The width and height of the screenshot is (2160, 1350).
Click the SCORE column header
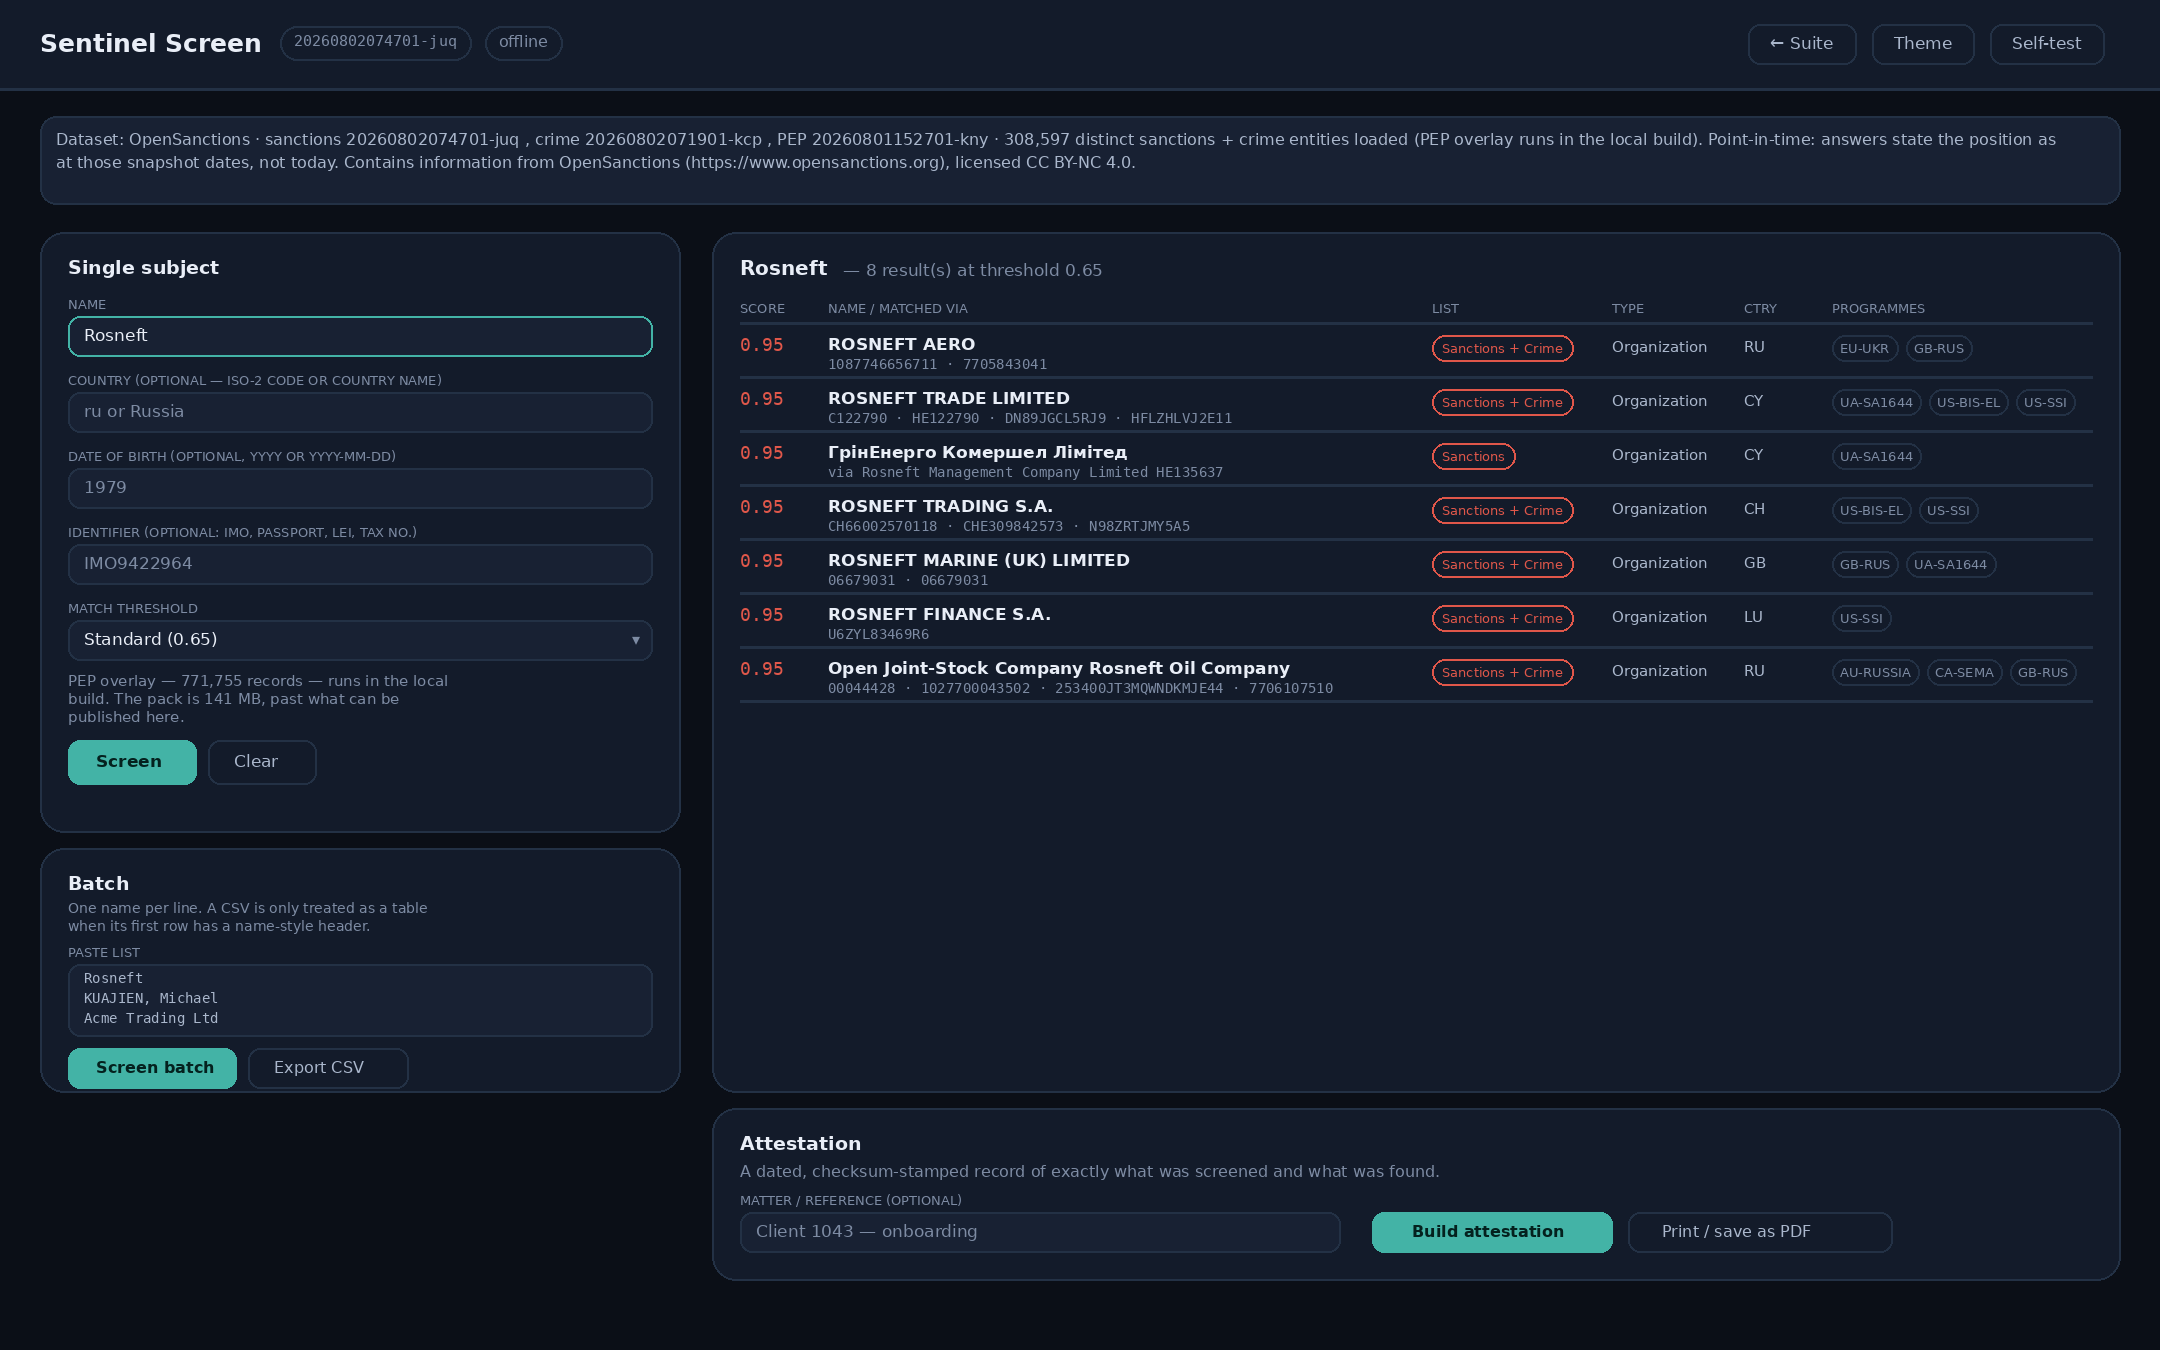762,309
